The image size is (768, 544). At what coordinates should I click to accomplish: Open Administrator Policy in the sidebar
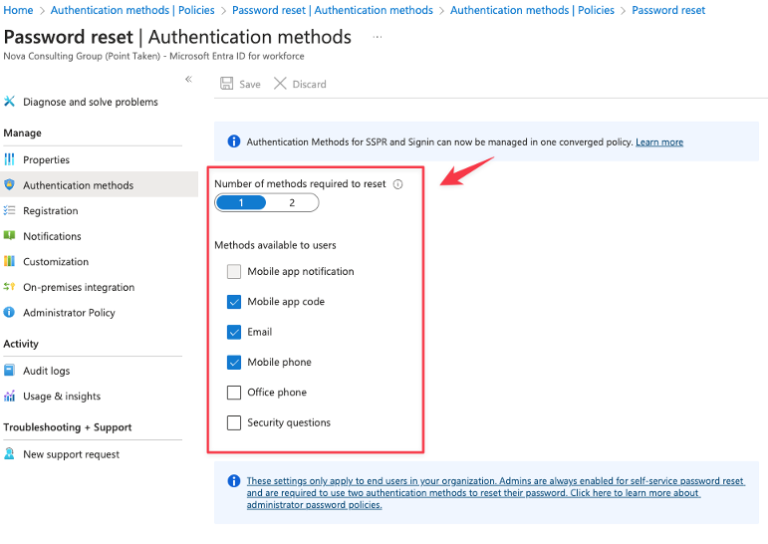point(69,313)
